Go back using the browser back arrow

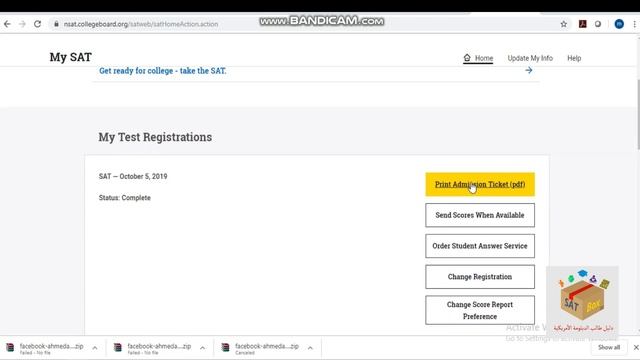[7, 24]
